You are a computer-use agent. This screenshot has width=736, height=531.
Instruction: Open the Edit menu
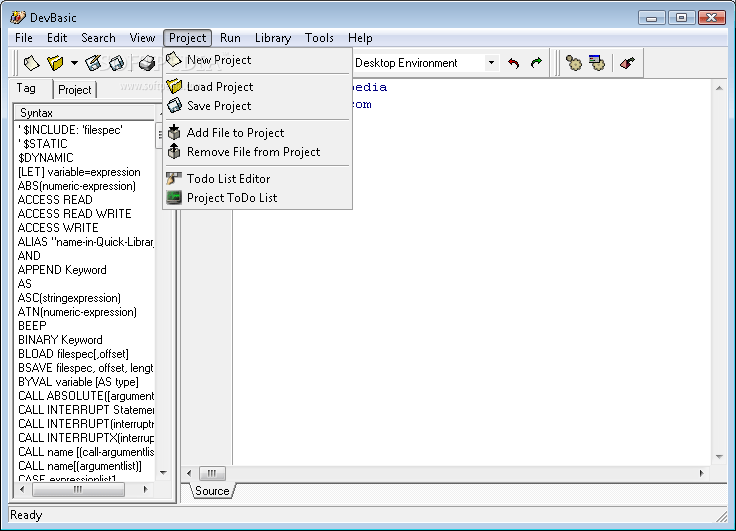pyautogui.click(x=57, y=38)
